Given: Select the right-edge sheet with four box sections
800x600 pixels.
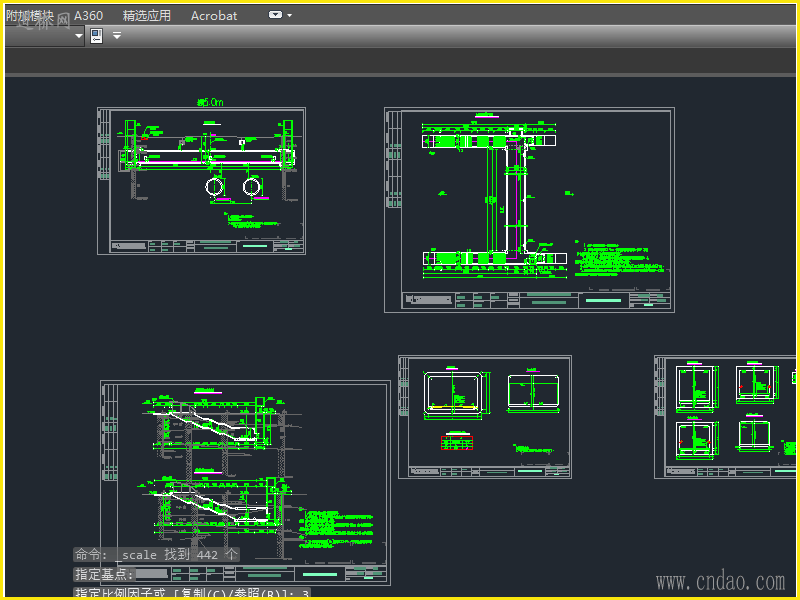Looking at the screenshot, I should pos(726,416).
